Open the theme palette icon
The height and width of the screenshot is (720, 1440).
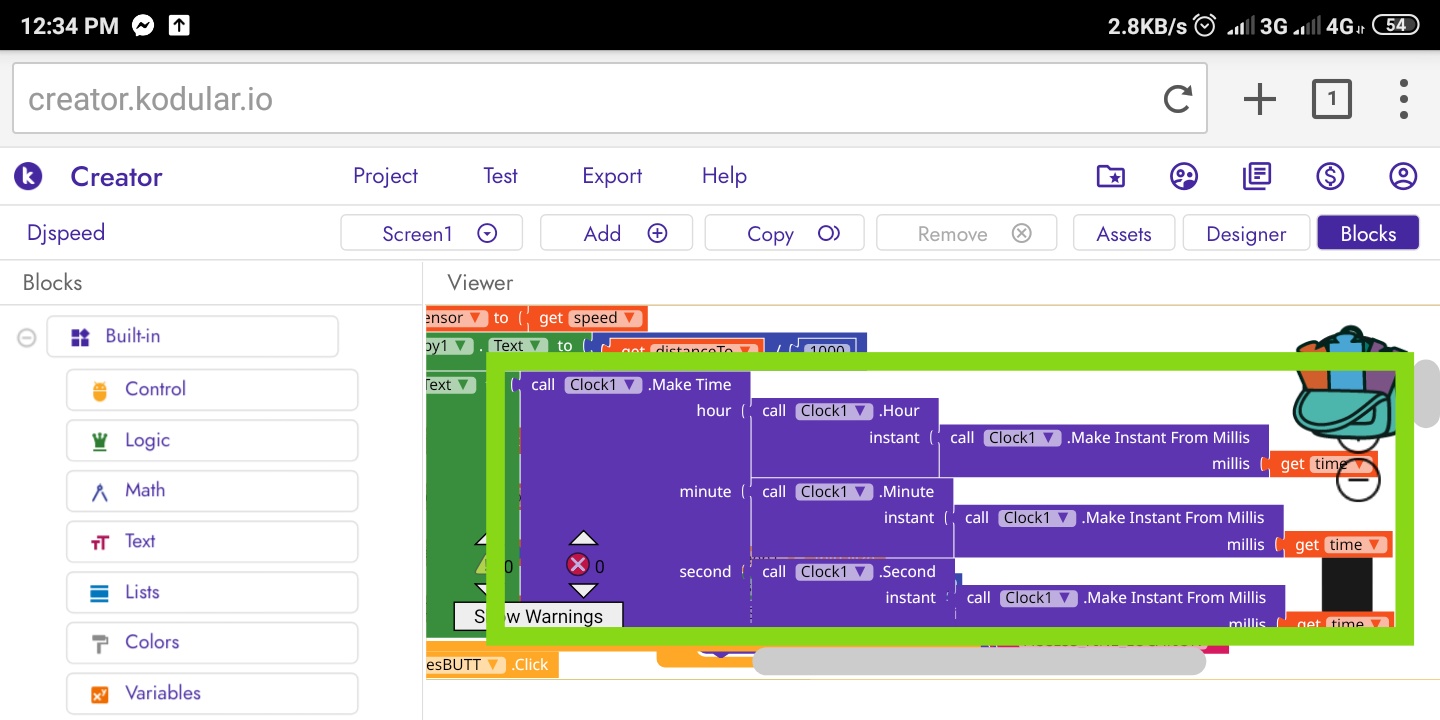(x=1184, y=177)
